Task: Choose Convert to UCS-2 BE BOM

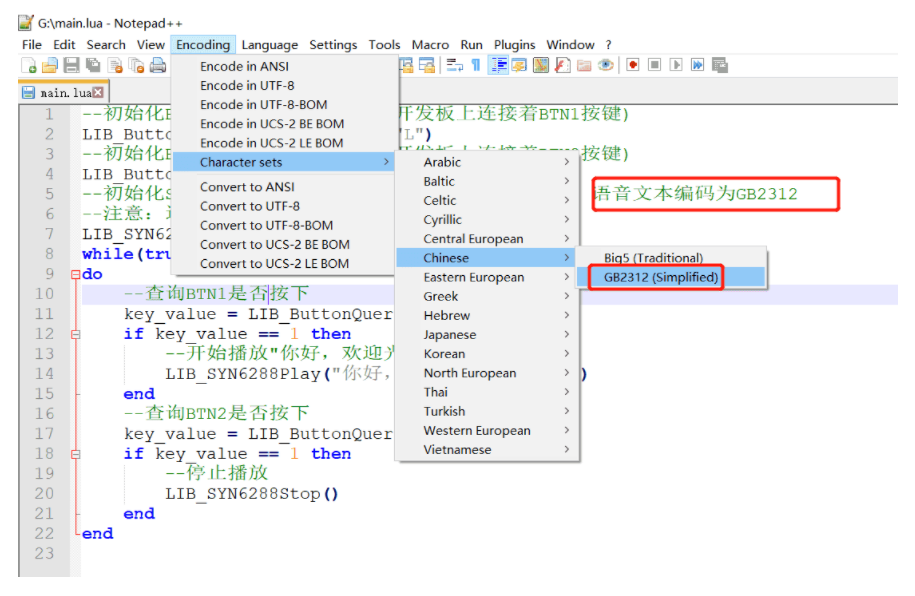Action: [x=284, y=245]
